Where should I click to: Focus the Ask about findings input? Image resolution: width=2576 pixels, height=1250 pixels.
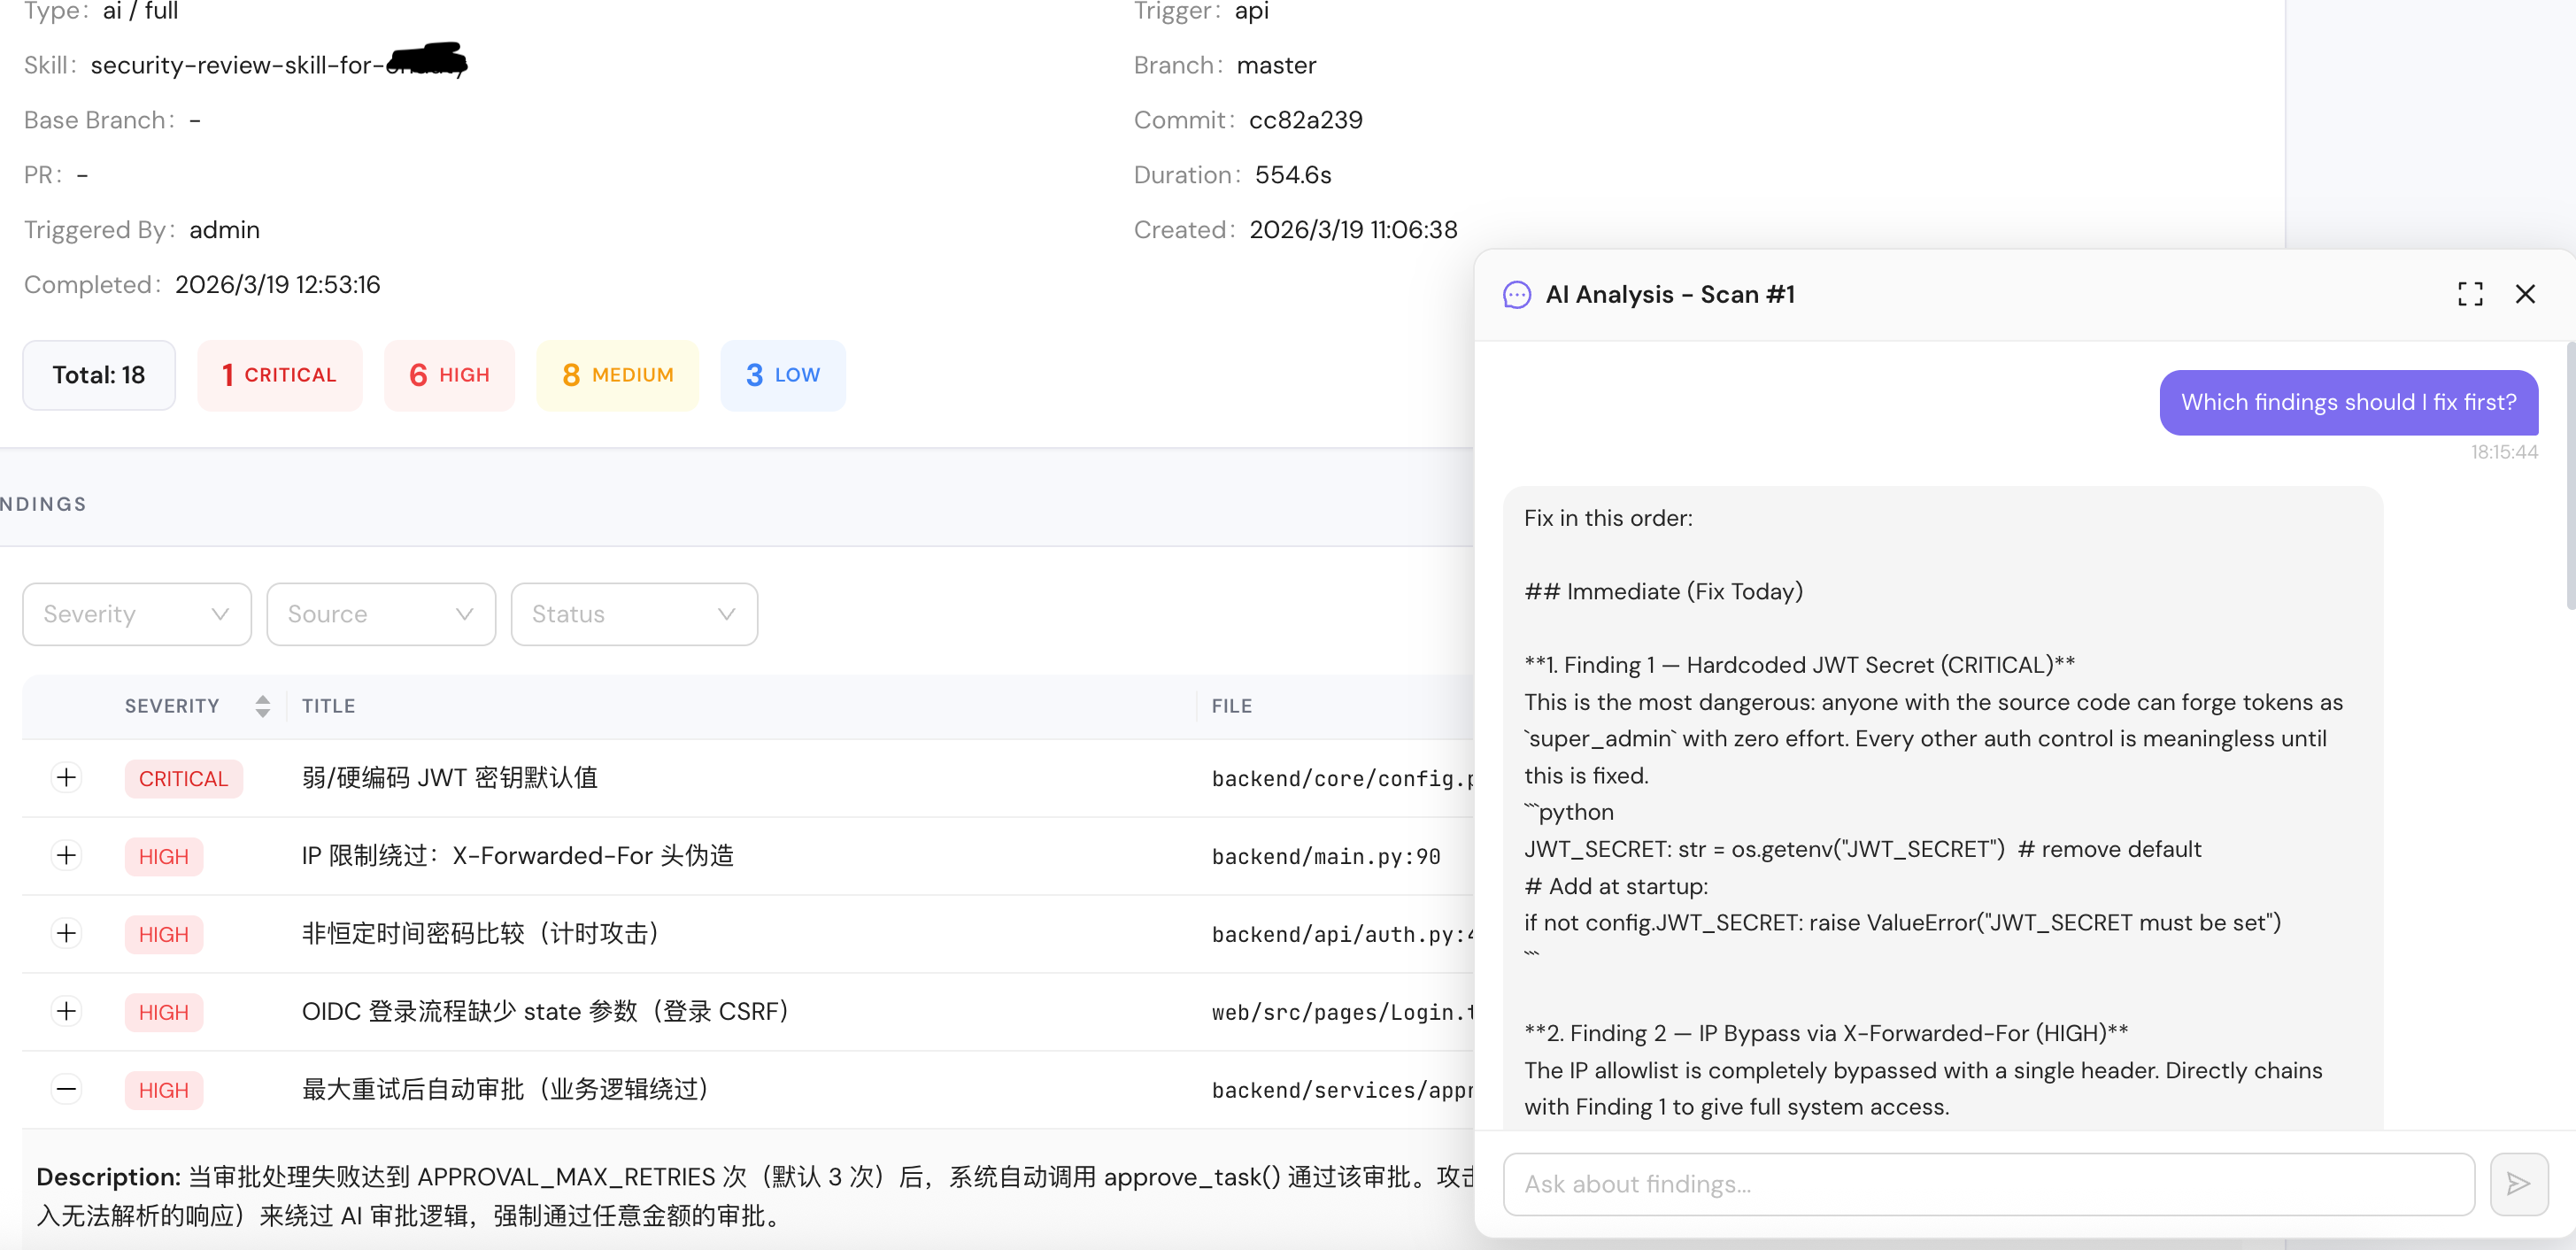pyautogui.click(x=1988, y=1184)
